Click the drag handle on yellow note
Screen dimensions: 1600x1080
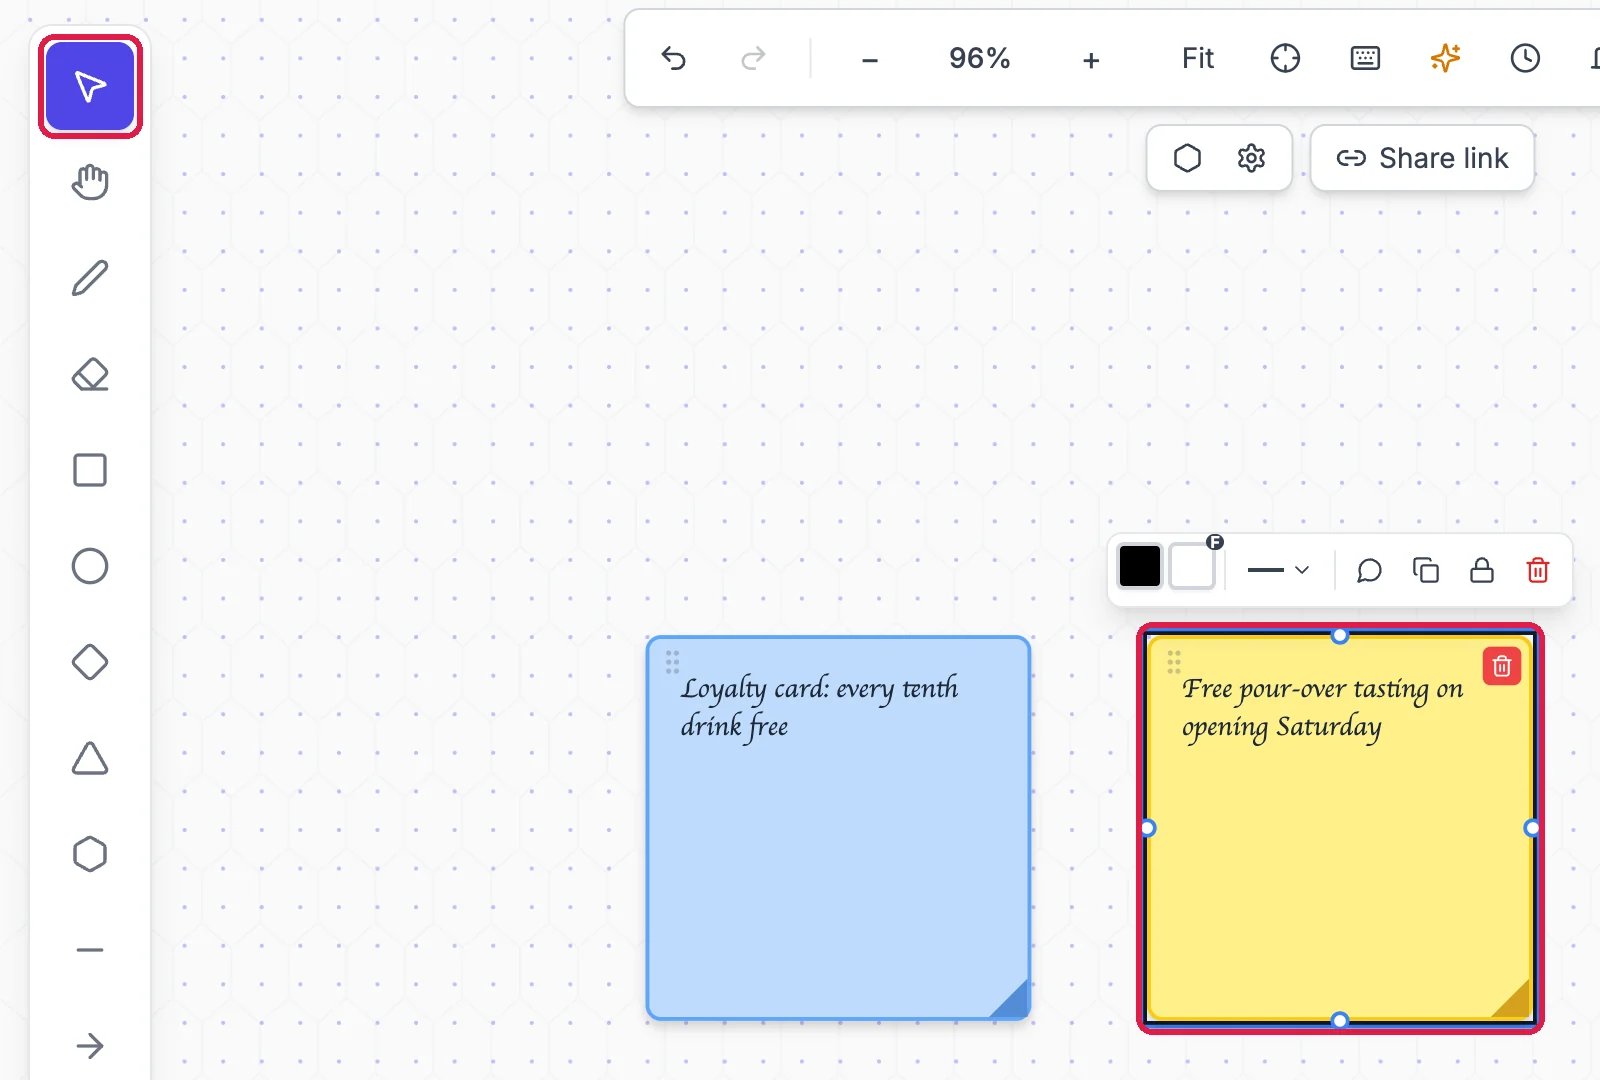(x=1174, y=661)
